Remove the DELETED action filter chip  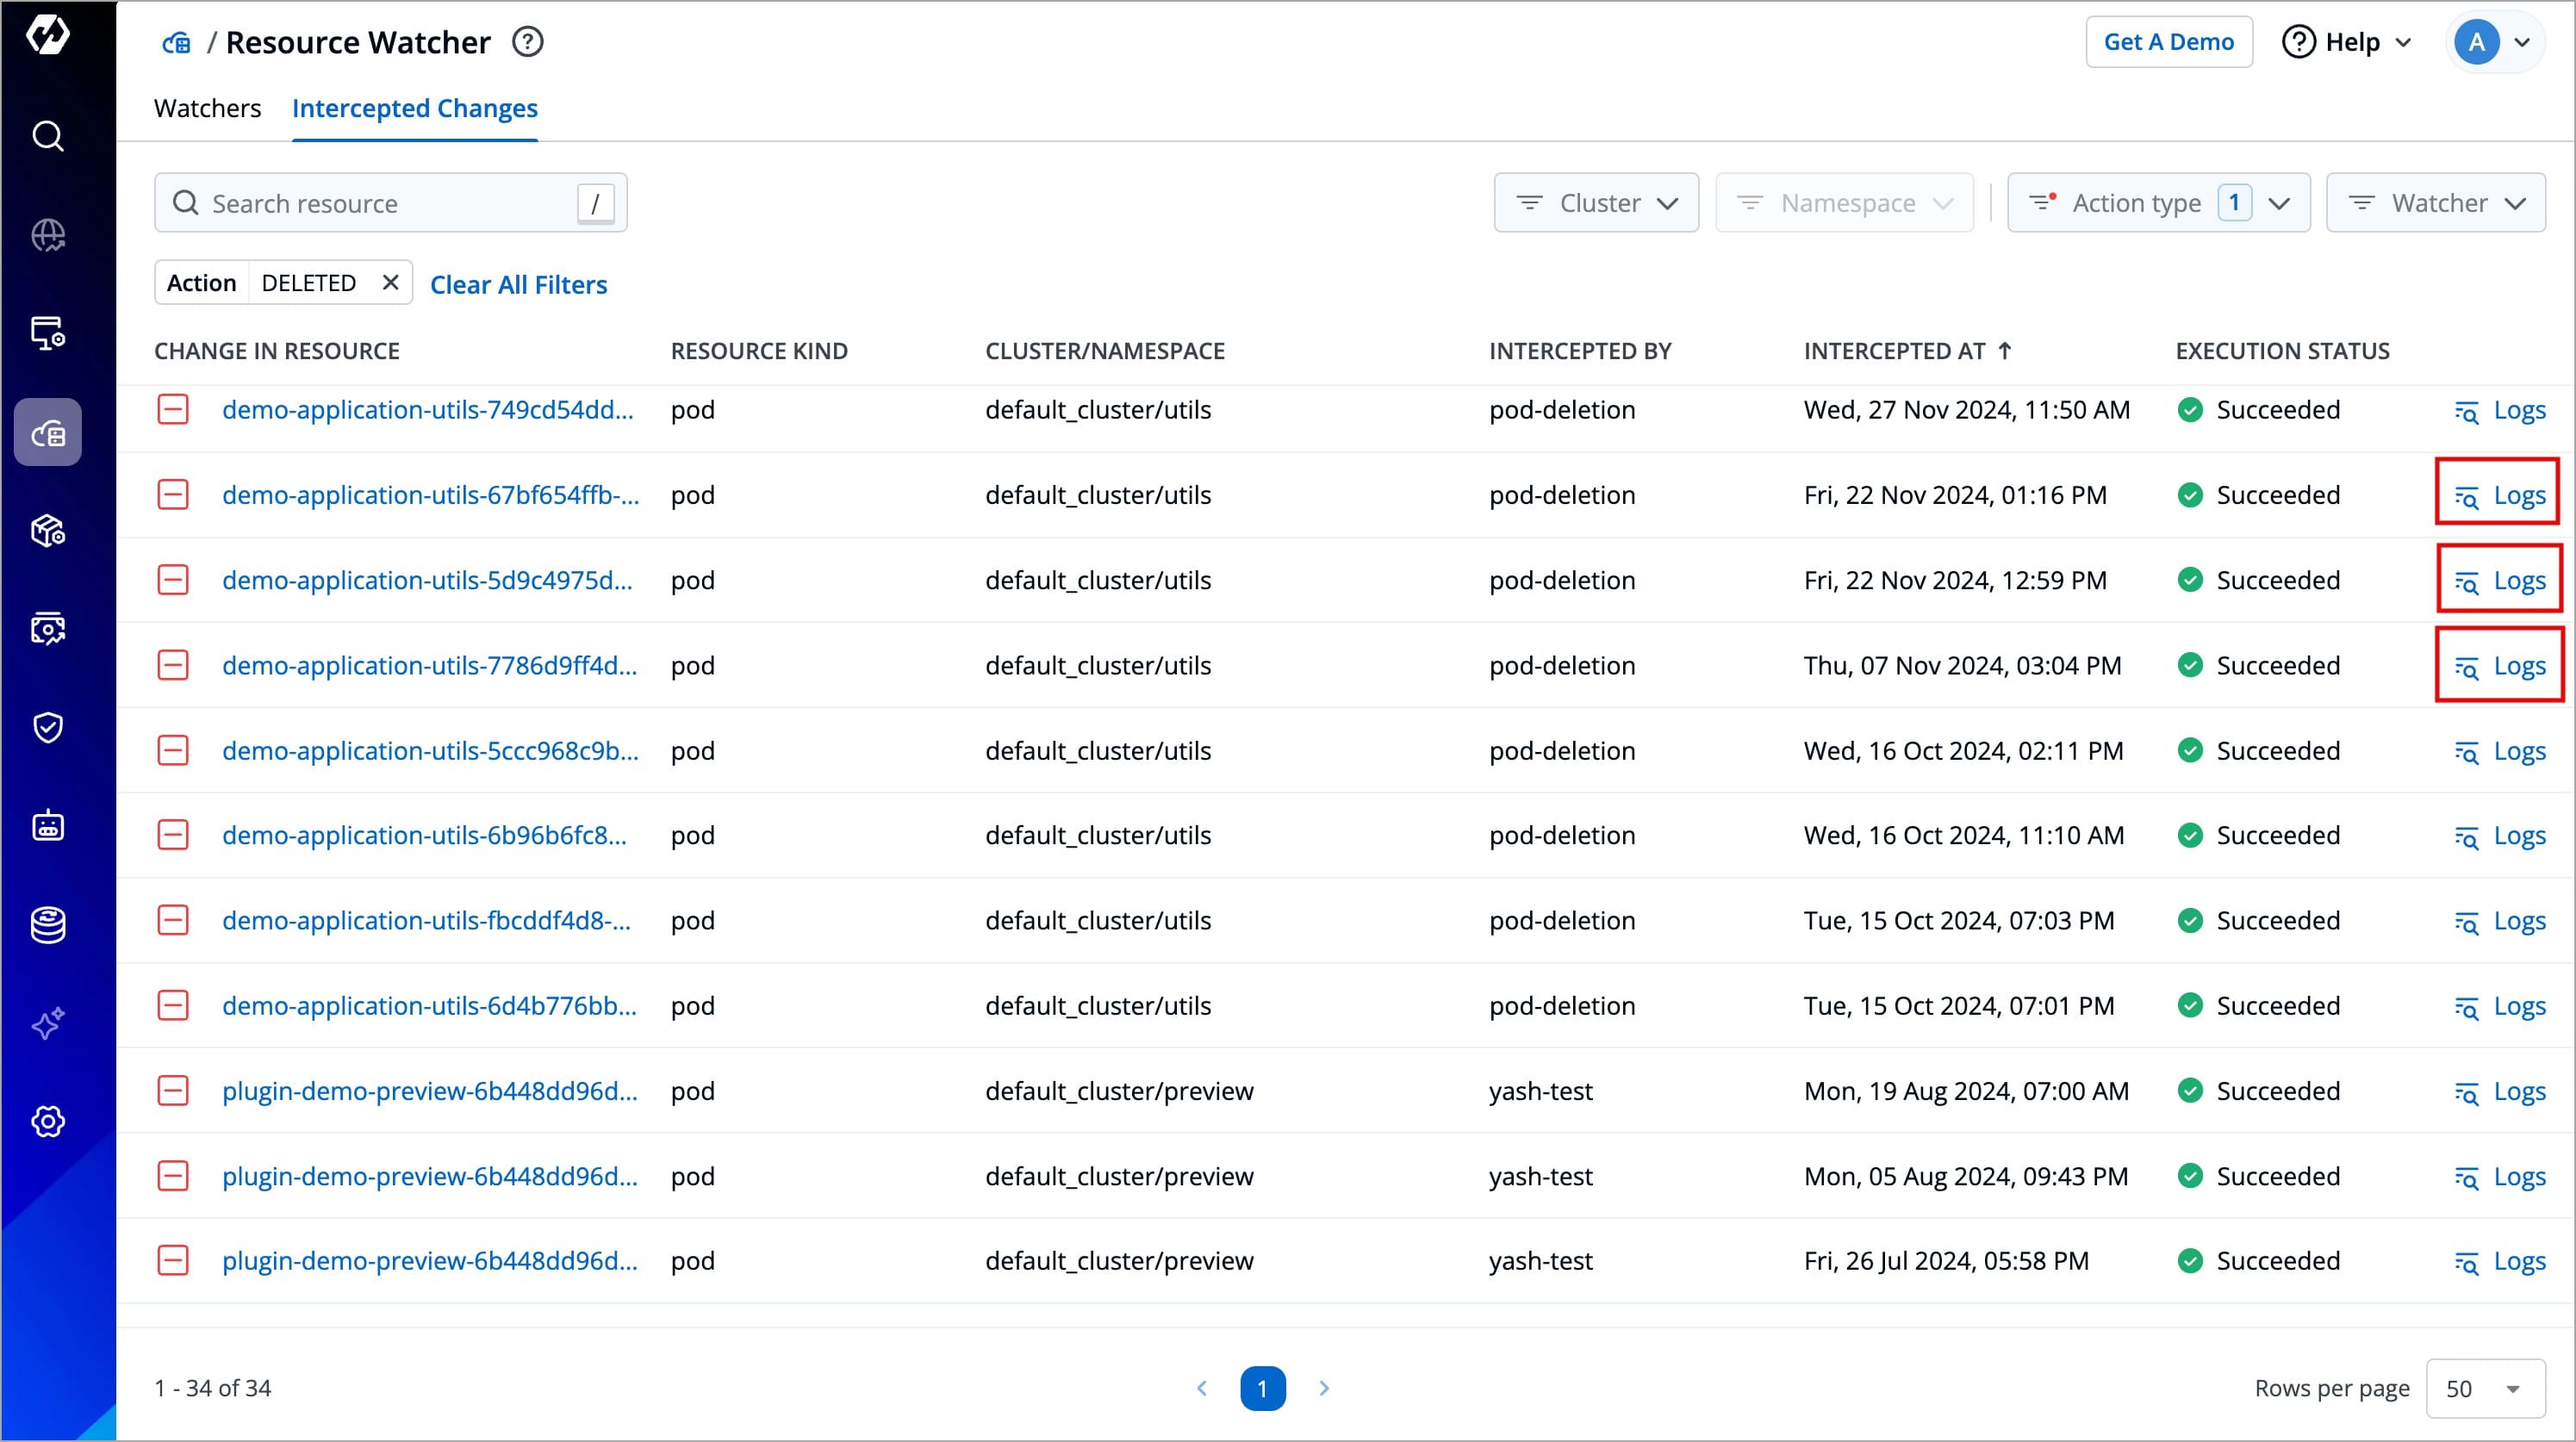[x=391, y=283]
